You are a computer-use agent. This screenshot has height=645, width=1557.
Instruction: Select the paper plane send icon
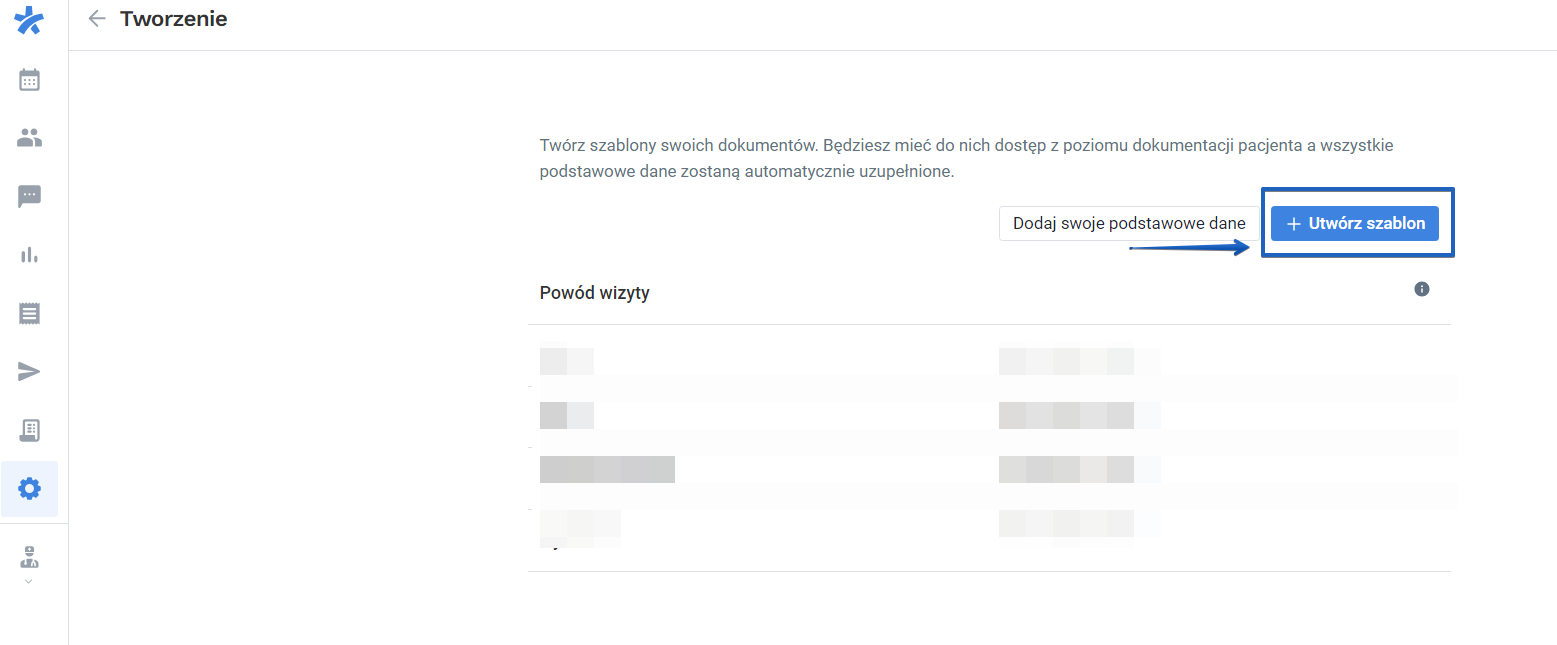pos(29,372)
